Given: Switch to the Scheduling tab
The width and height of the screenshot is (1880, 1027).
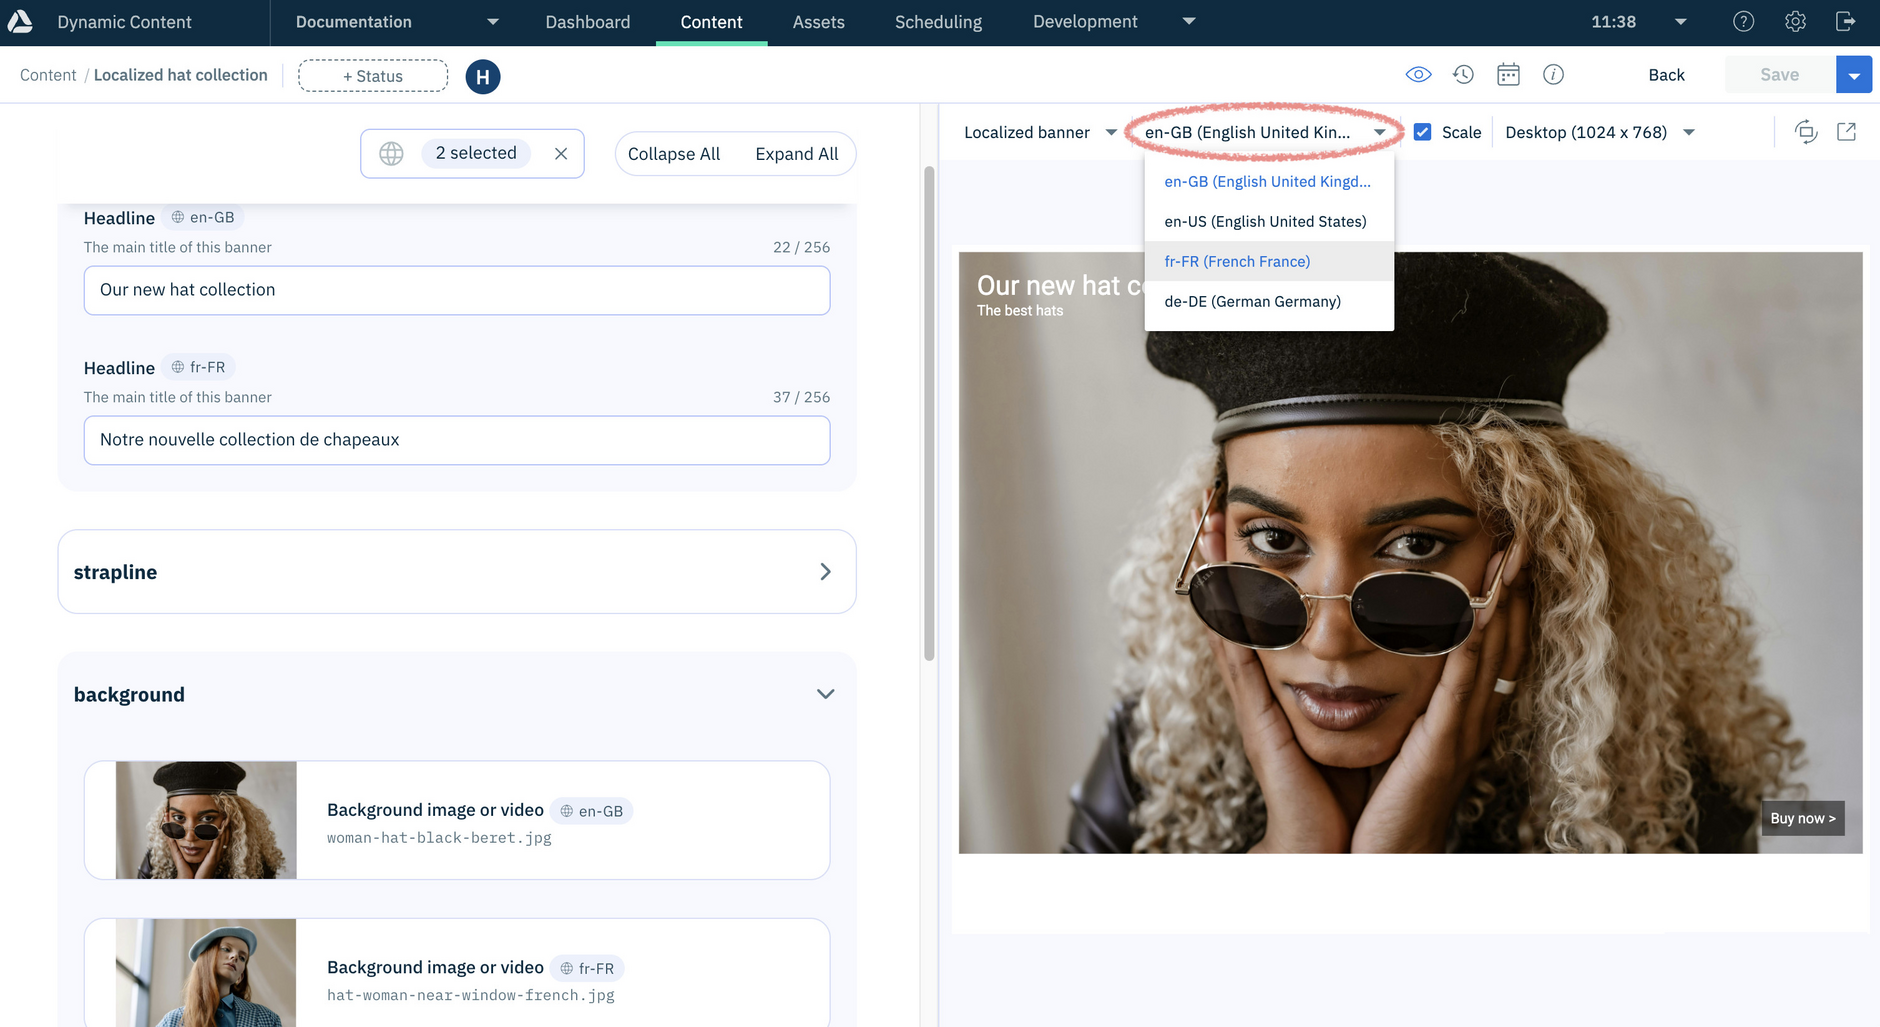Looking at the screenshot, I should pos(938,22).
